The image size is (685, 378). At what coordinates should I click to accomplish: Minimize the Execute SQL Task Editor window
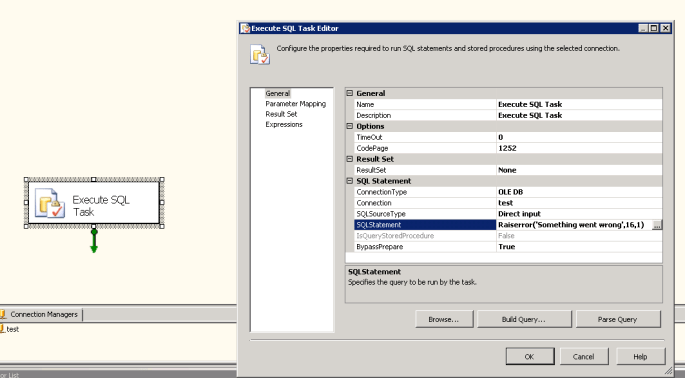pyautogui.click(x=643, y=28)
